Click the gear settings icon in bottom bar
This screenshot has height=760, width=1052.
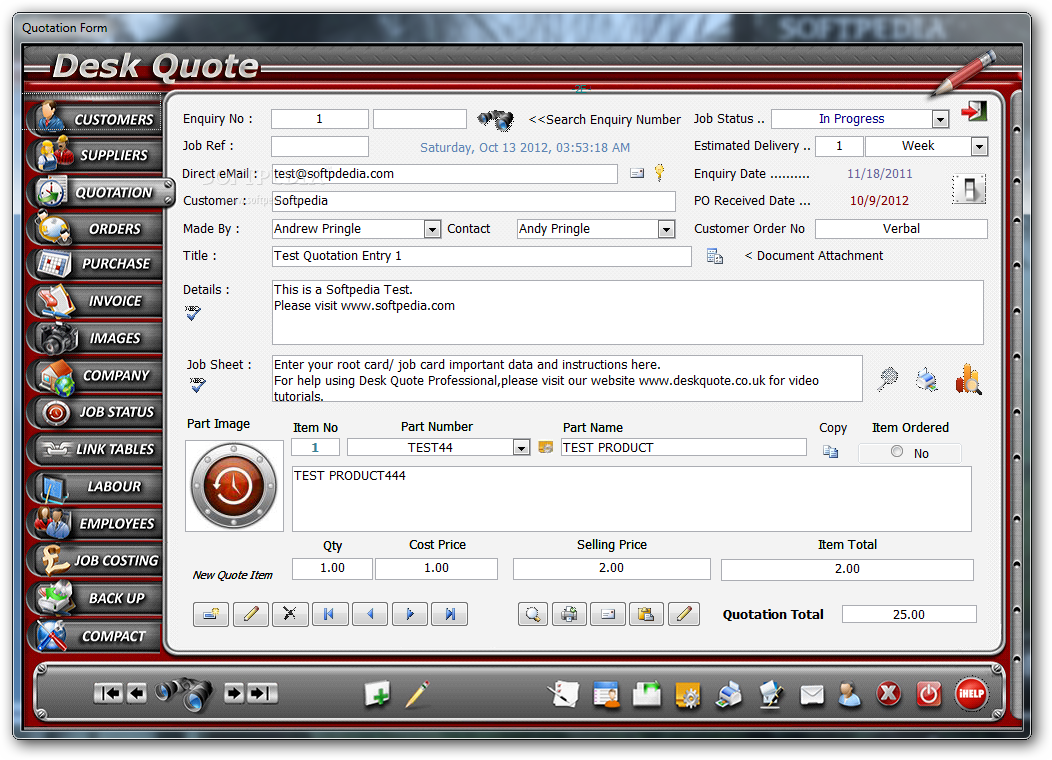coord(688,695)
